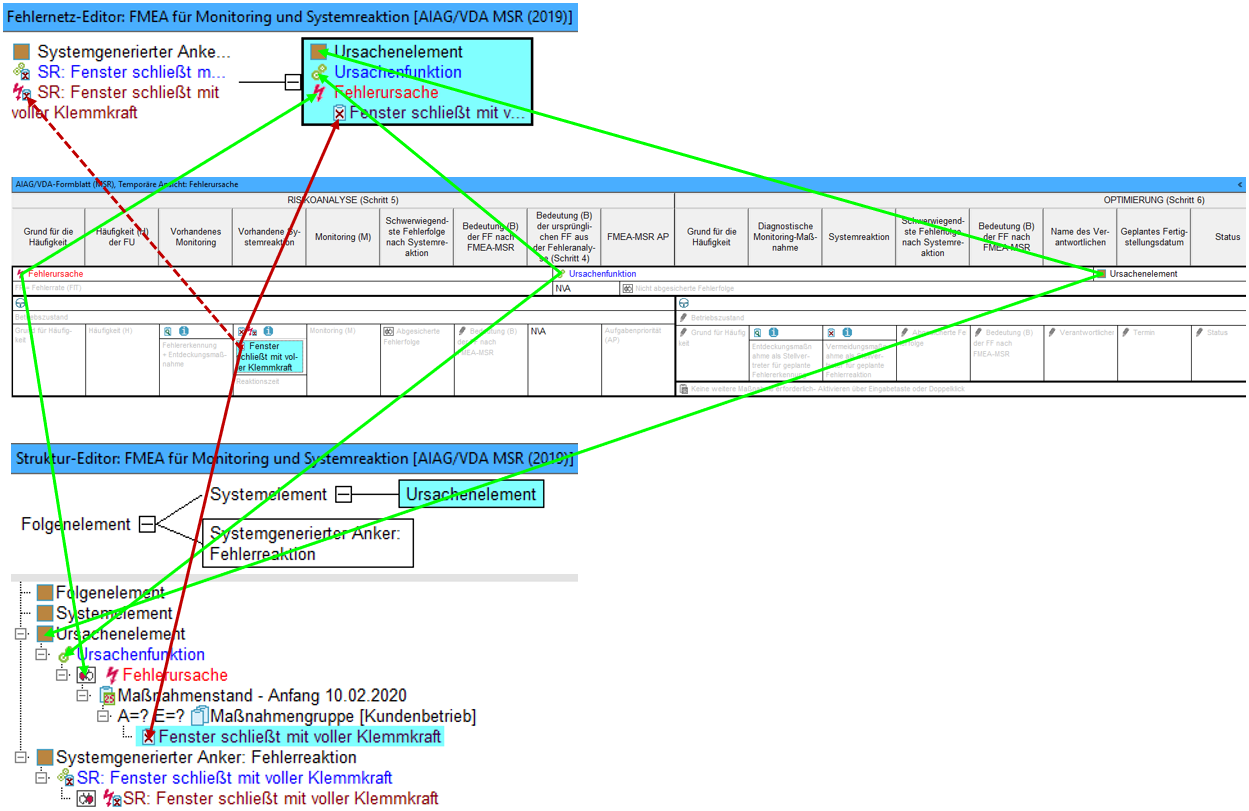
Task: Collapse the Folgenelement node in structure diagram
Action: (x=147, y=524)
